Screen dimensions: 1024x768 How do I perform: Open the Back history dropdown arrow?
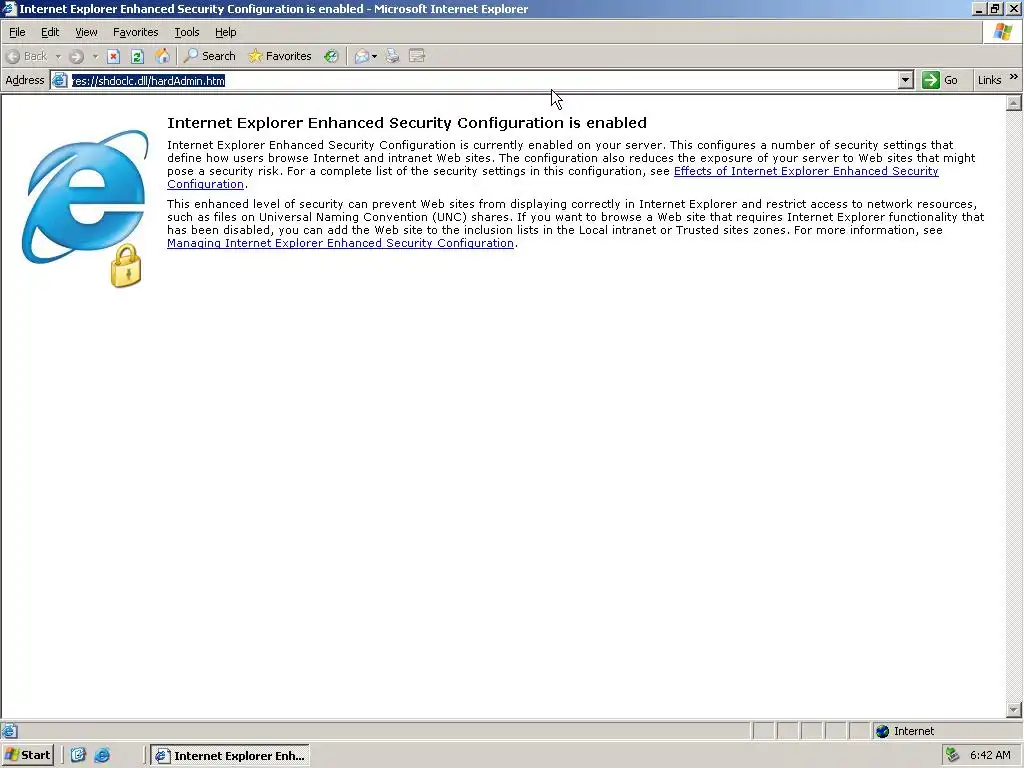tap(57, 56)
